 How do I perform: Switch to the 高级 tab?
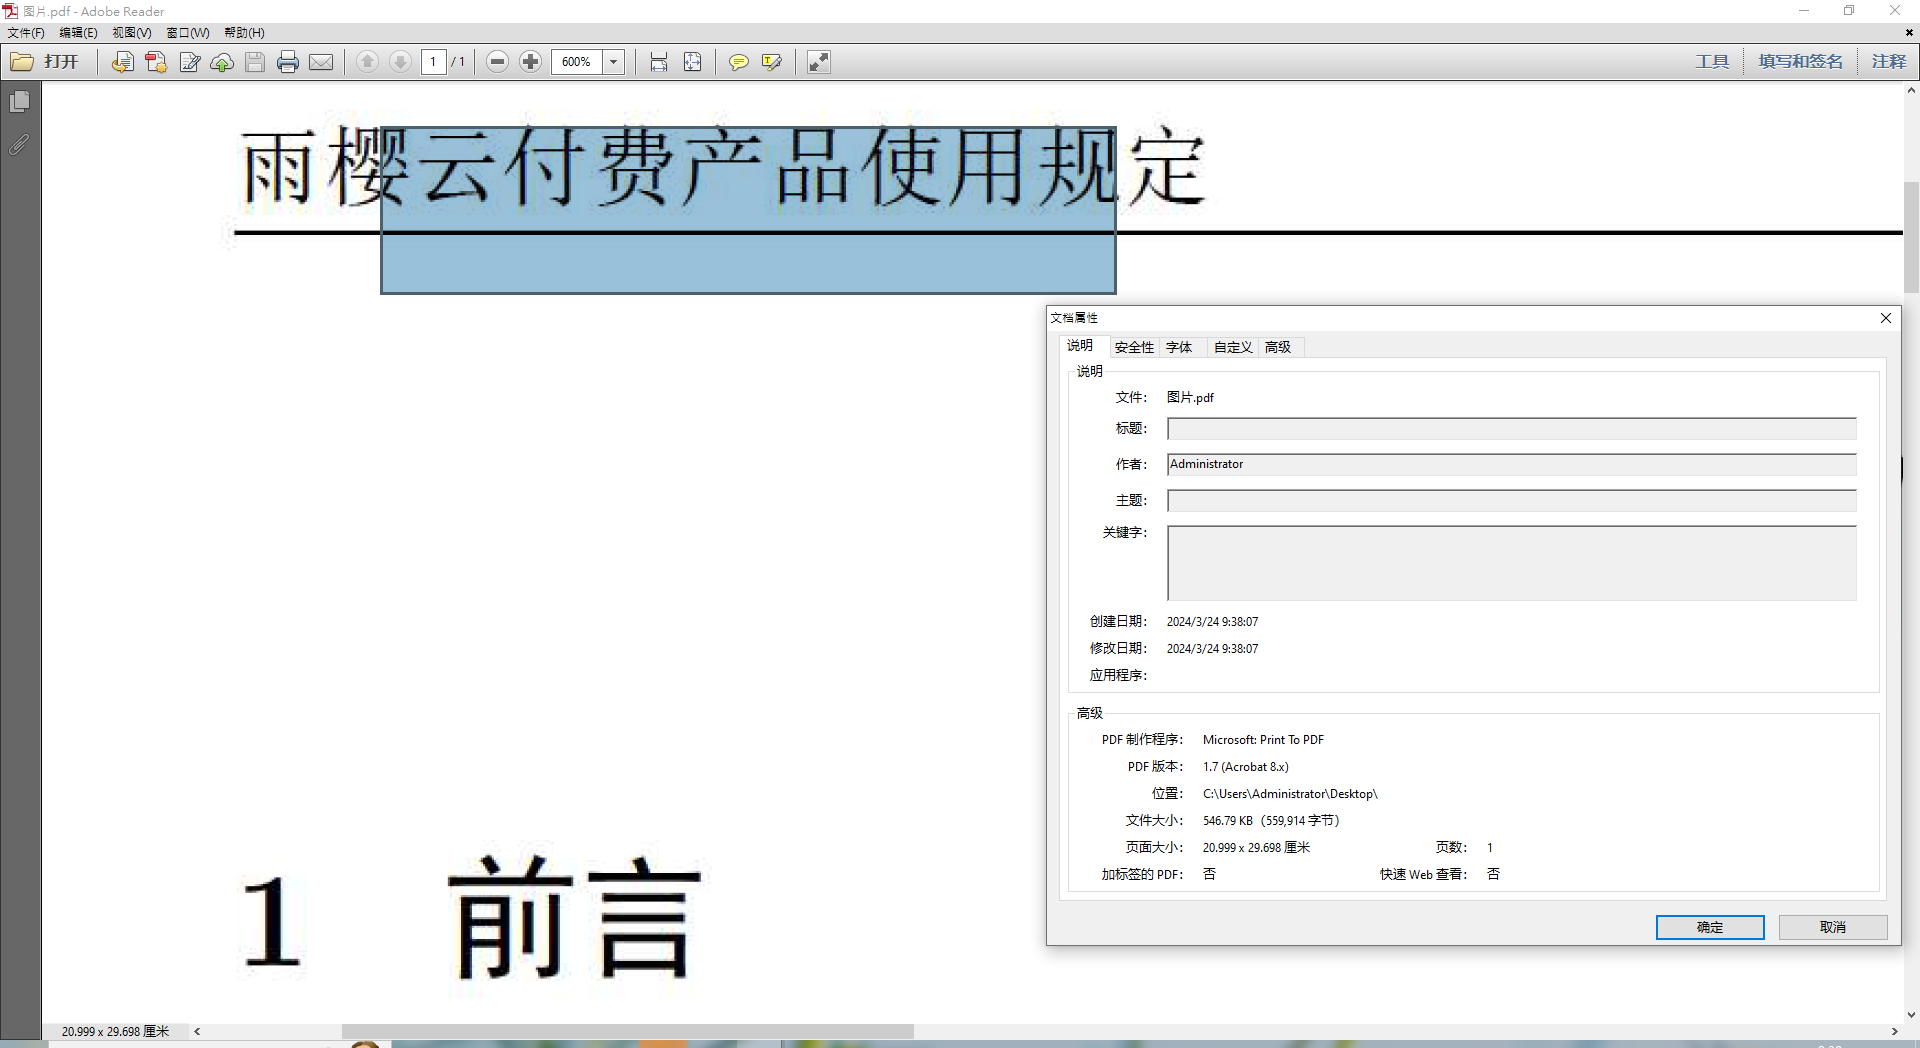pyautogui.click(x=1278, y=347)
